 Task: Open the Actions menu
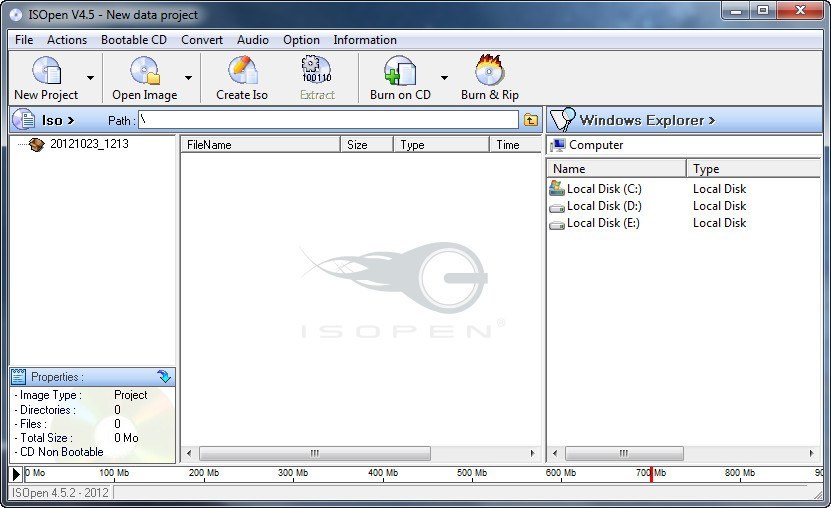click(67, 40)
